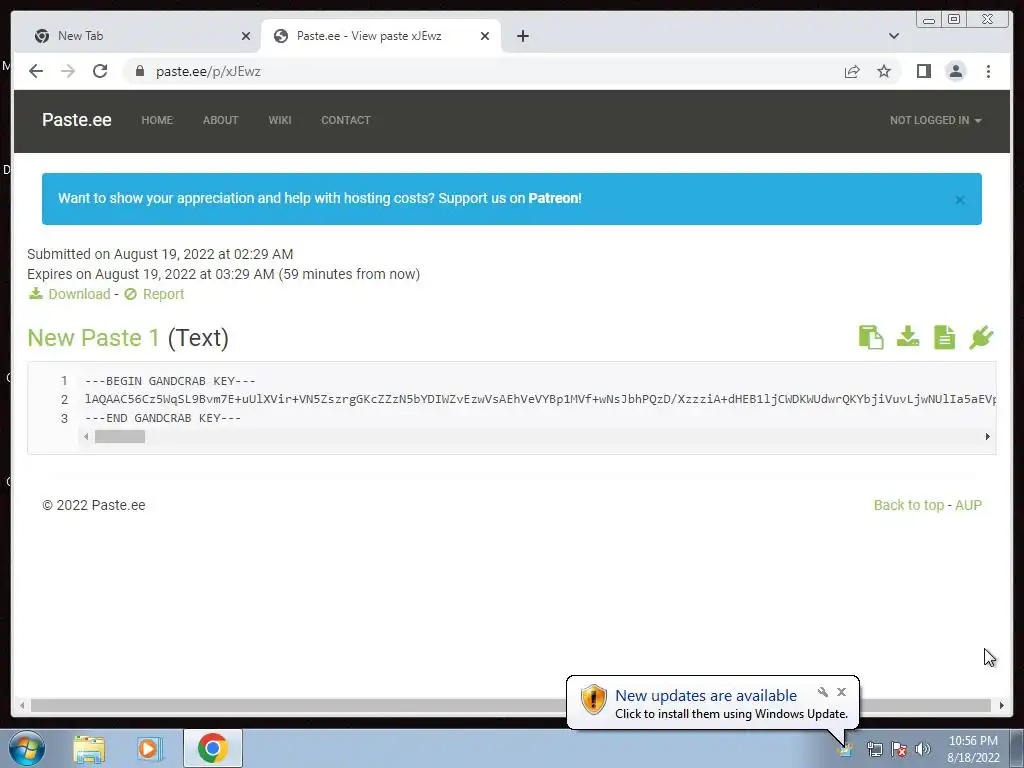
Task: Open Windows Explorer from the taskbar
Action: [89, 748]
